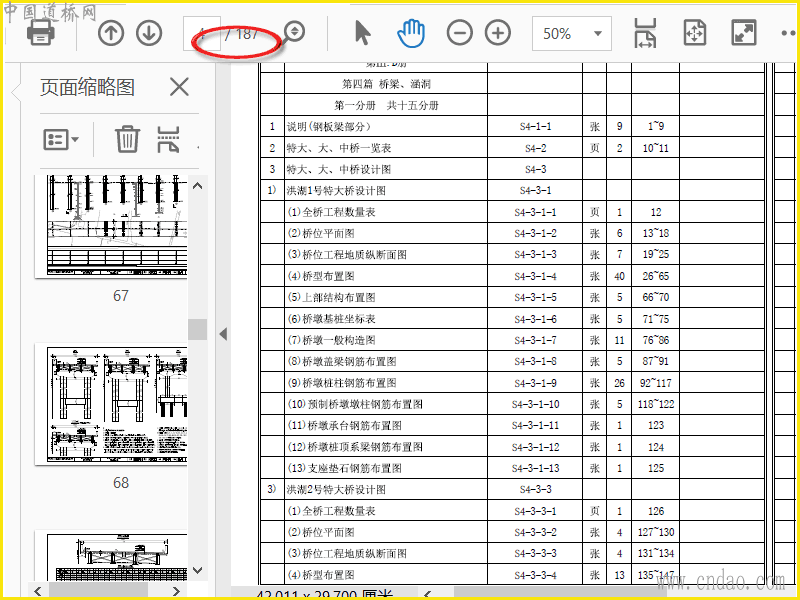The image size is (800, 600).
Task: Click the page layout icon in thumbnails panel
Action: 168,139
